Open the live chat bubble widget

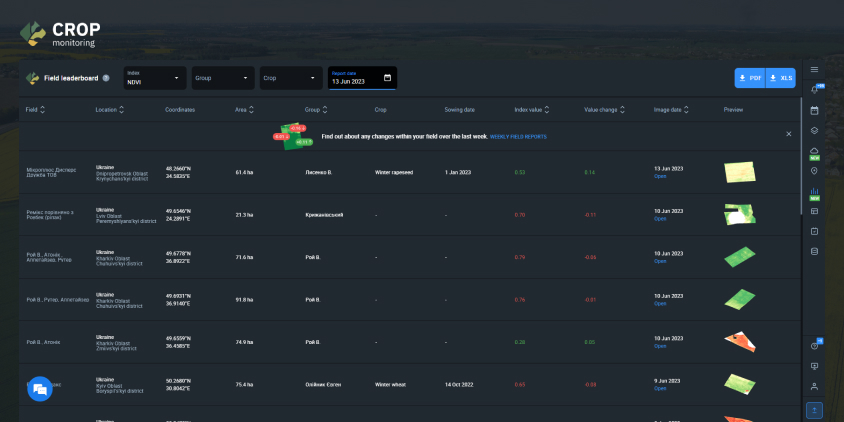(x=40, y=389)
